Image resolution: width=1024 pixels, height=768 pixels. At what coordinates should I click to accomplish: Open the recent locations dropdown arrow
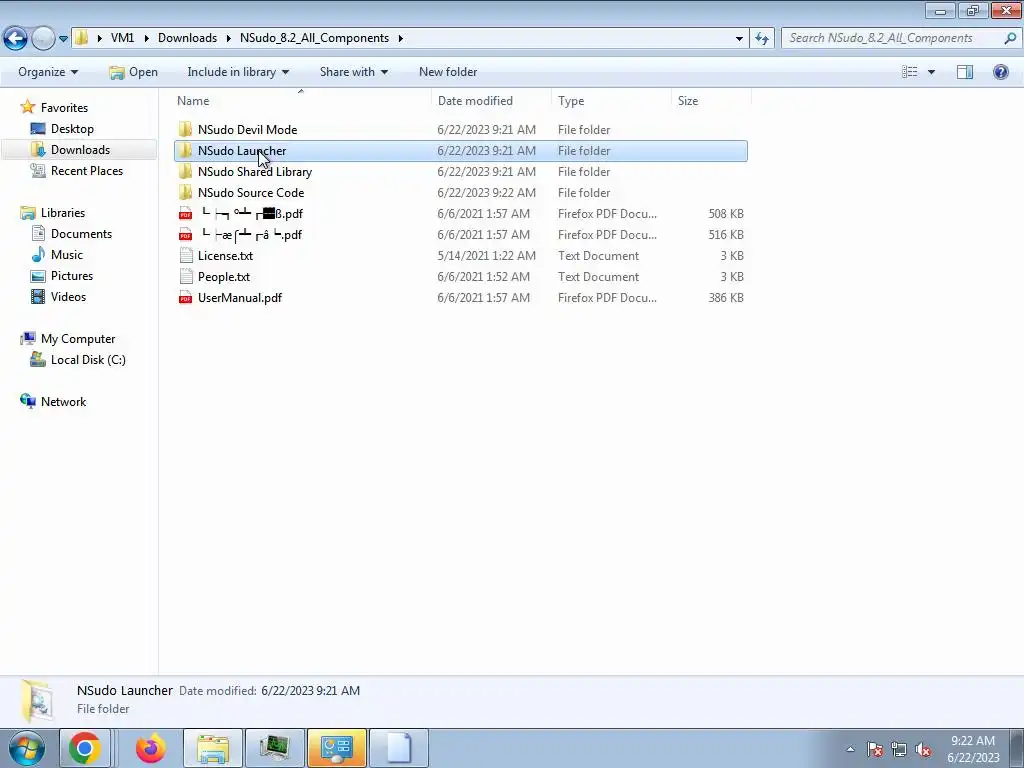coord(63,39)
